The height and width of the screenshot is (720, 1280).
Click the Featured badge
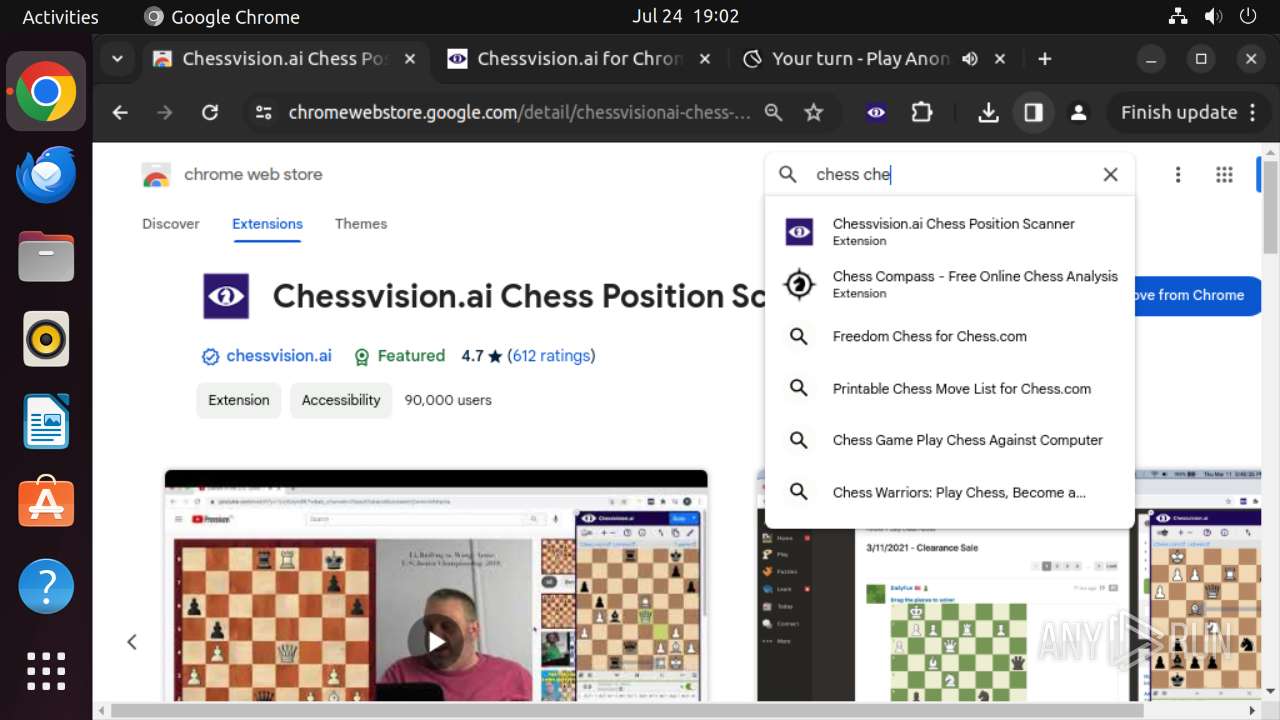(x=399, y=356)
